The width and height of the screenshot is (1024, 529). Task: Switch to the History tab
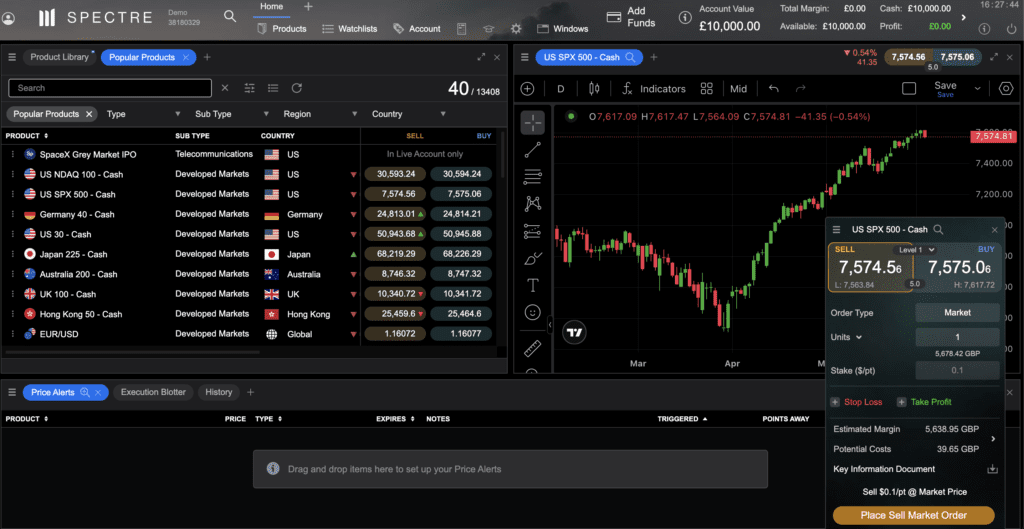pyautogui.click(x=219, y=393)
